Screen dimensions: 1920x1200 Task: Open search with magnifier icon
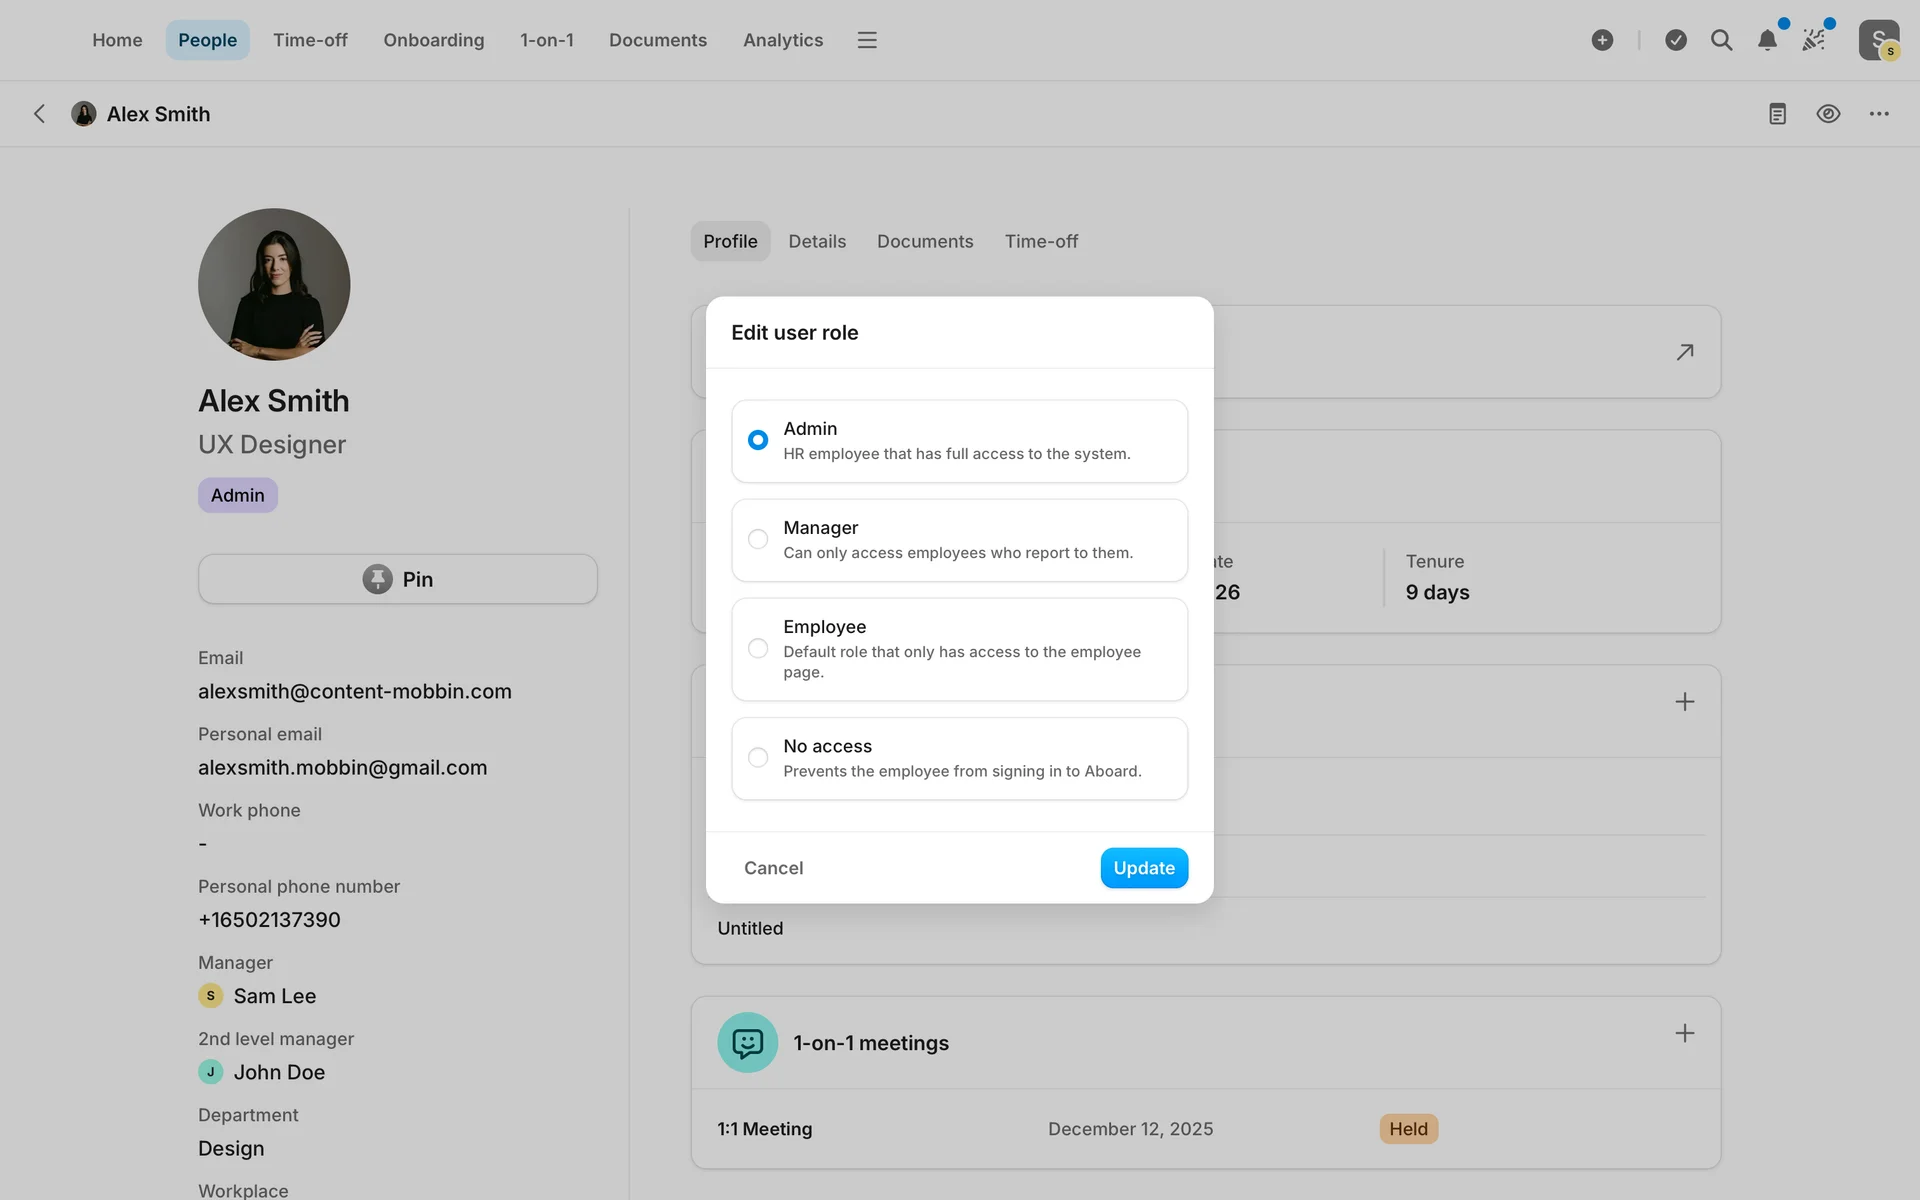(1721, 40)
